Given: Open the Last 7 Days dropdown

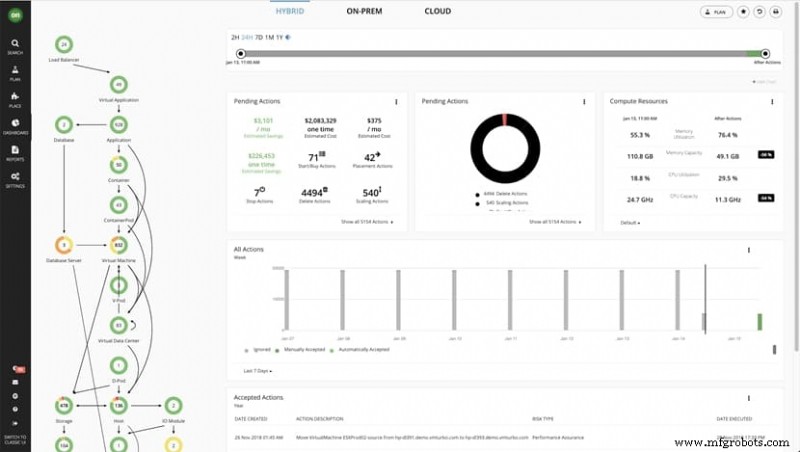Looking at the screenshot, I should click(x=258, y=371).
